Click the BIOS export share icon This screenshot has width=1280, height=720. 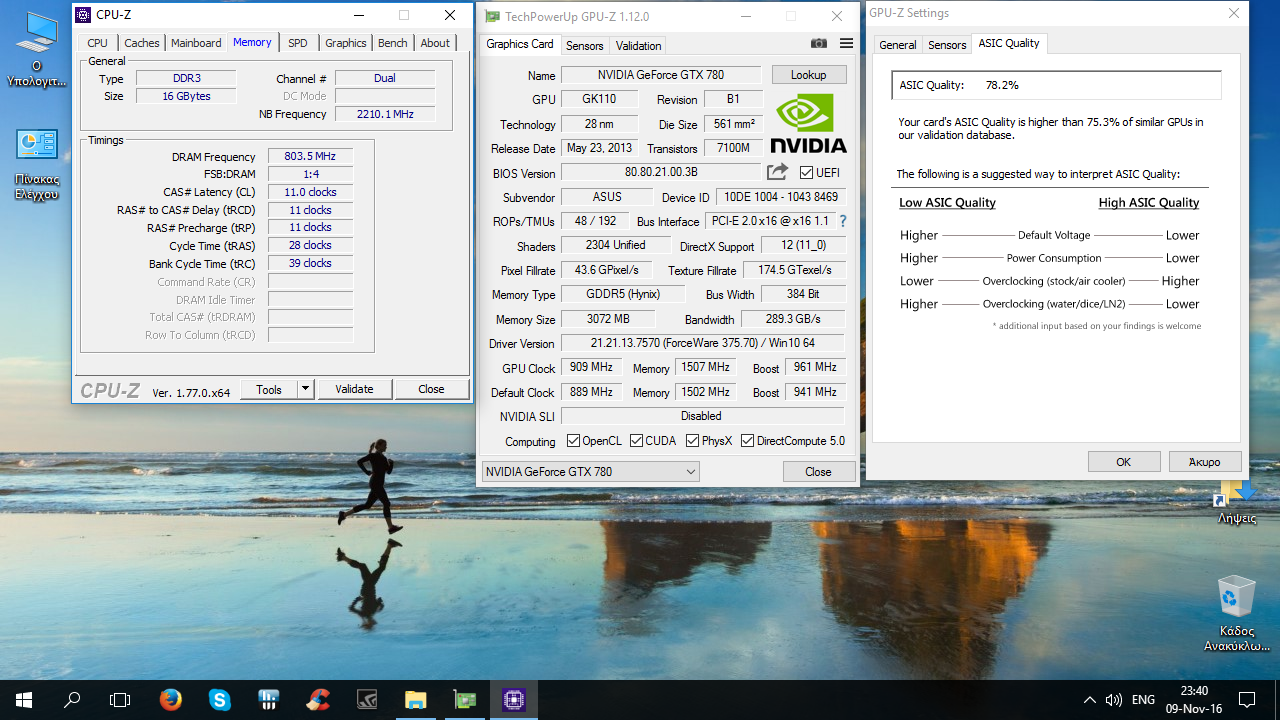[x=777, y=173]
